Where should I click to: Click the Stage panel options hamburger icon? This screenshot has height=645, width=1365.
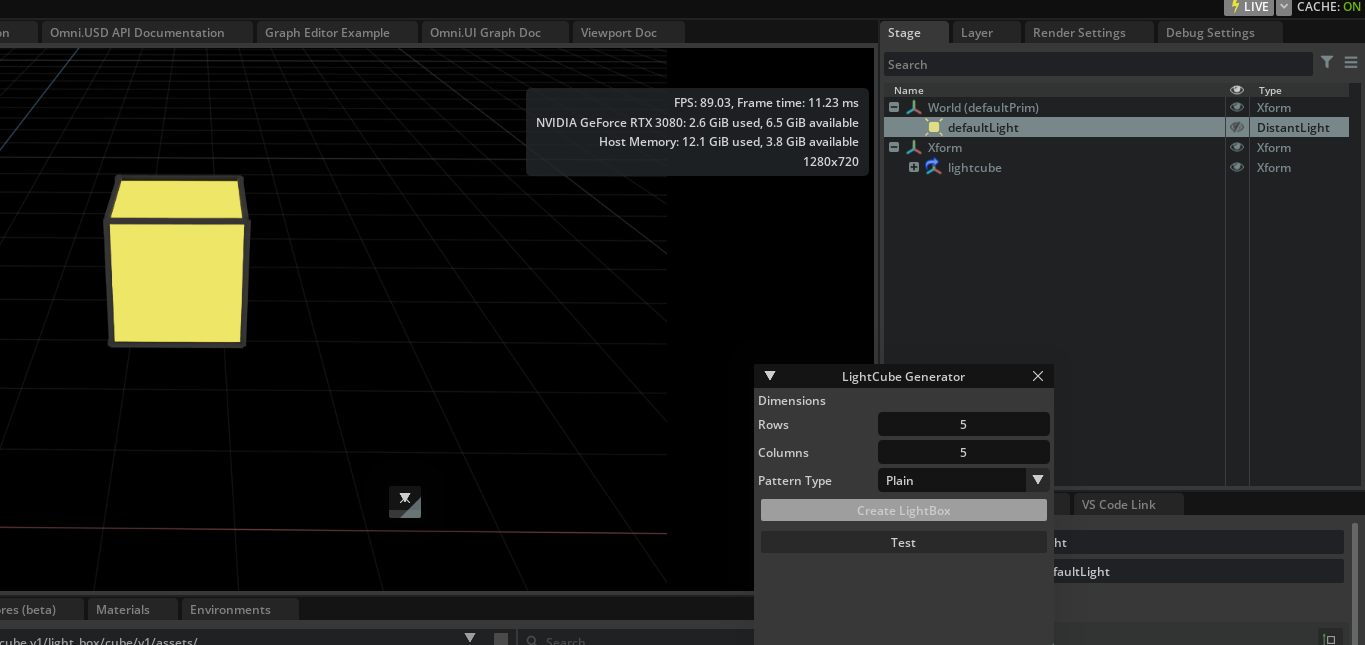coord(1351,62)
